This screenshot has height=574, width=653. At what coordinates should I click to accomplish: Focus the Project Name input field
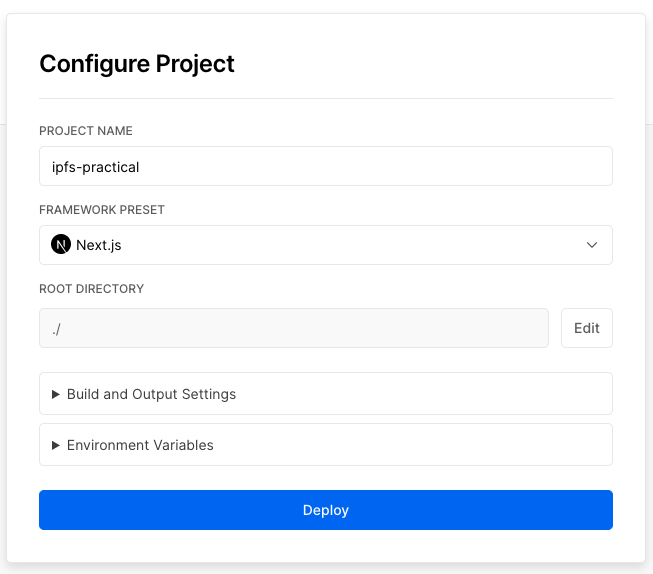click(325, 167)
